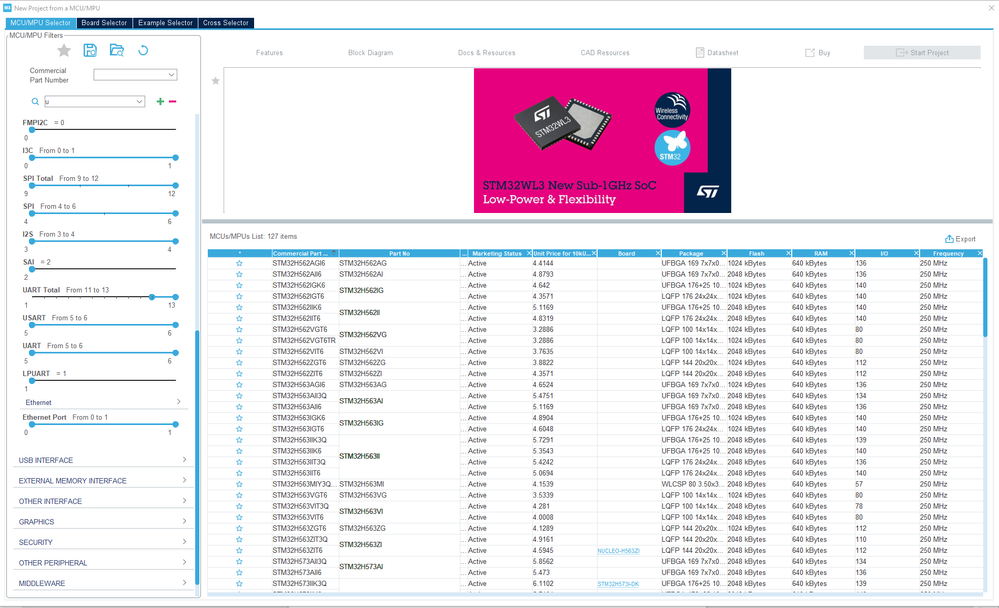Close the Board column X icon

pos(658,254)
